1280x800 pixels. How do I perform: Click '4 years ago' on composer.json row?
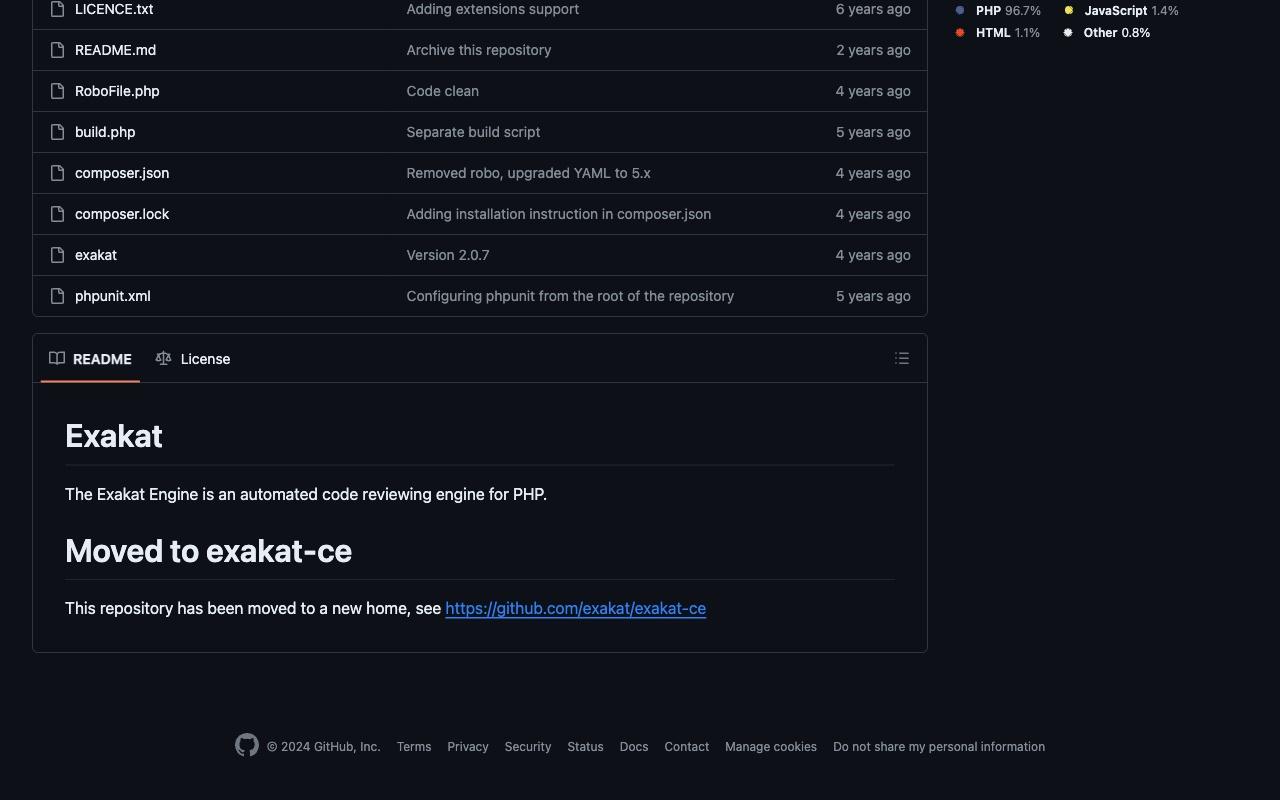[873, 173]
